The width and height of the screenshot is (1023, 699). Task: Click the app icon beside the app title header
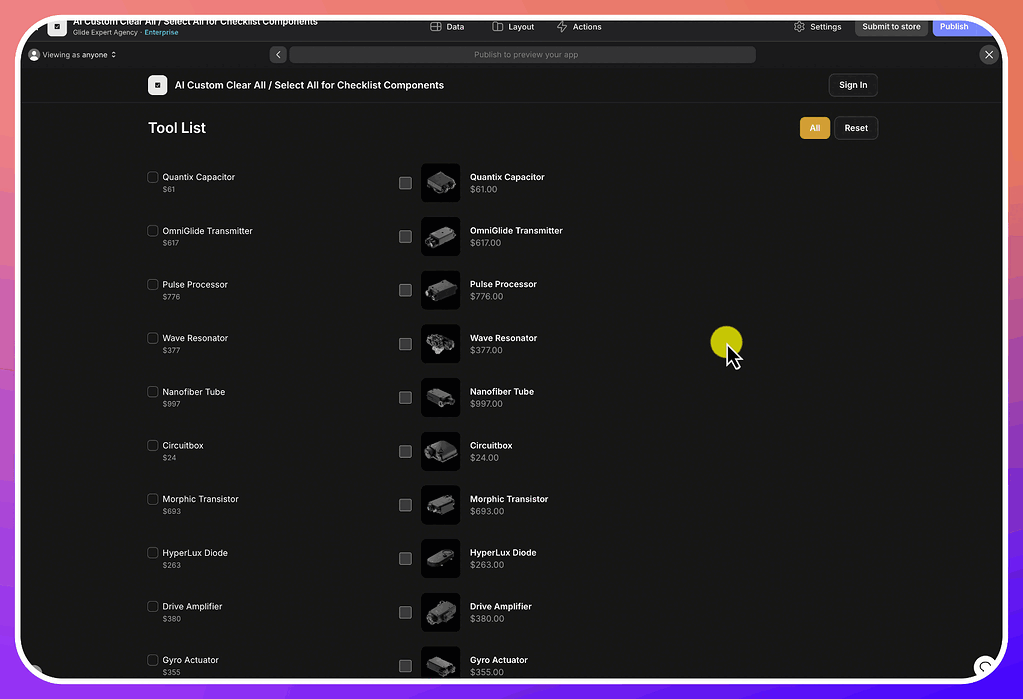click(x=157, y=85)
